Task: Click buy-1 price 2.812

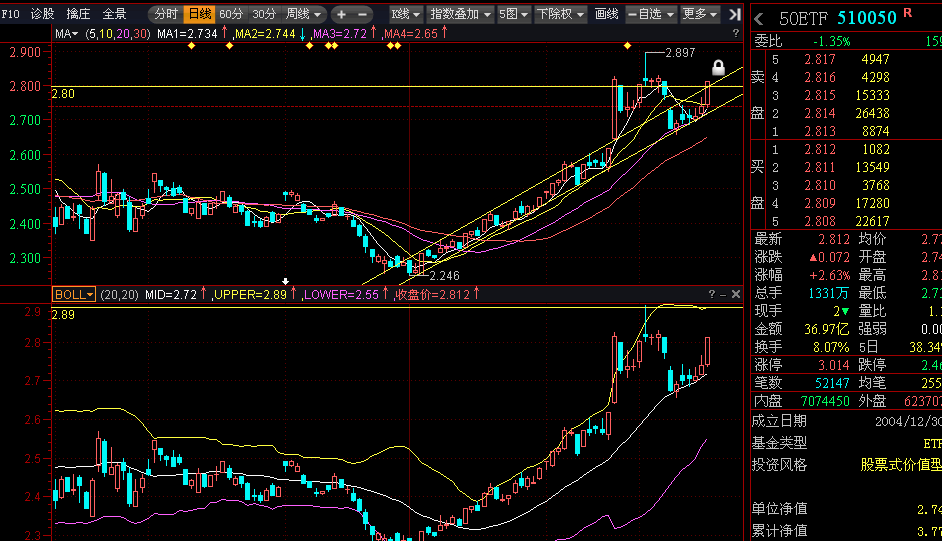Action: [819, 150]
